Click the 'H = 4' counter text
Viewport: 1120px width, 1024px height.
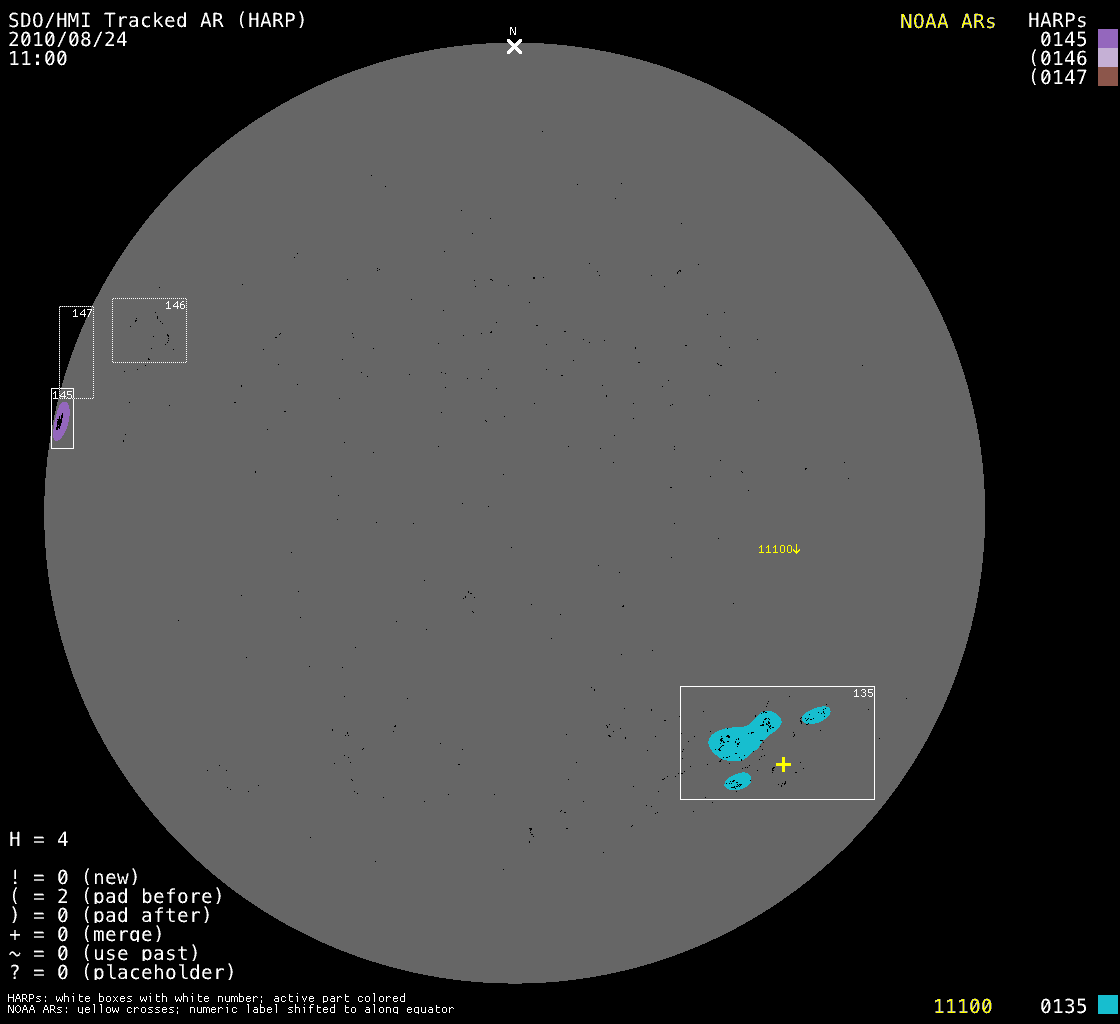point(39,839)
